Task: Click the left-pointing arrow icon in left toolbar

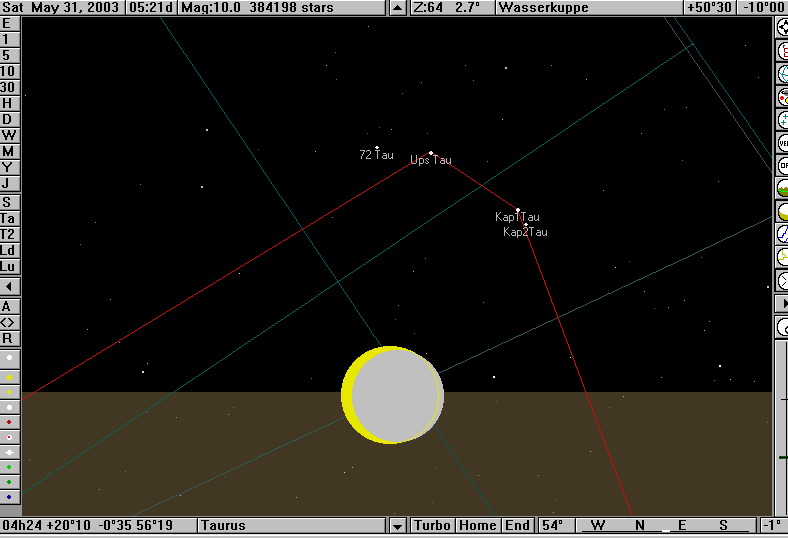Action: pyautogui.click(x=9, y=286)
